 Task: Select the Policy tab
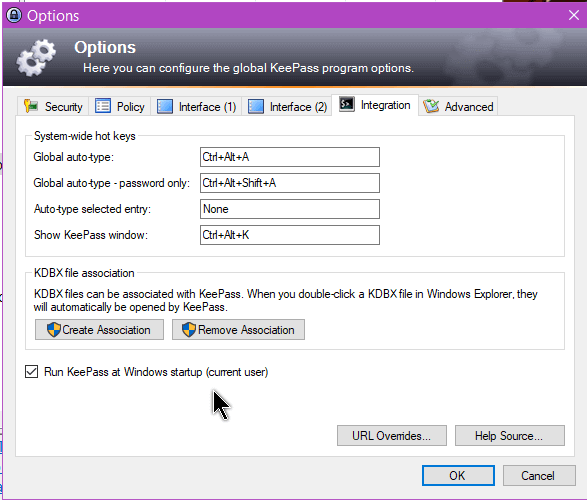[120, 107]
